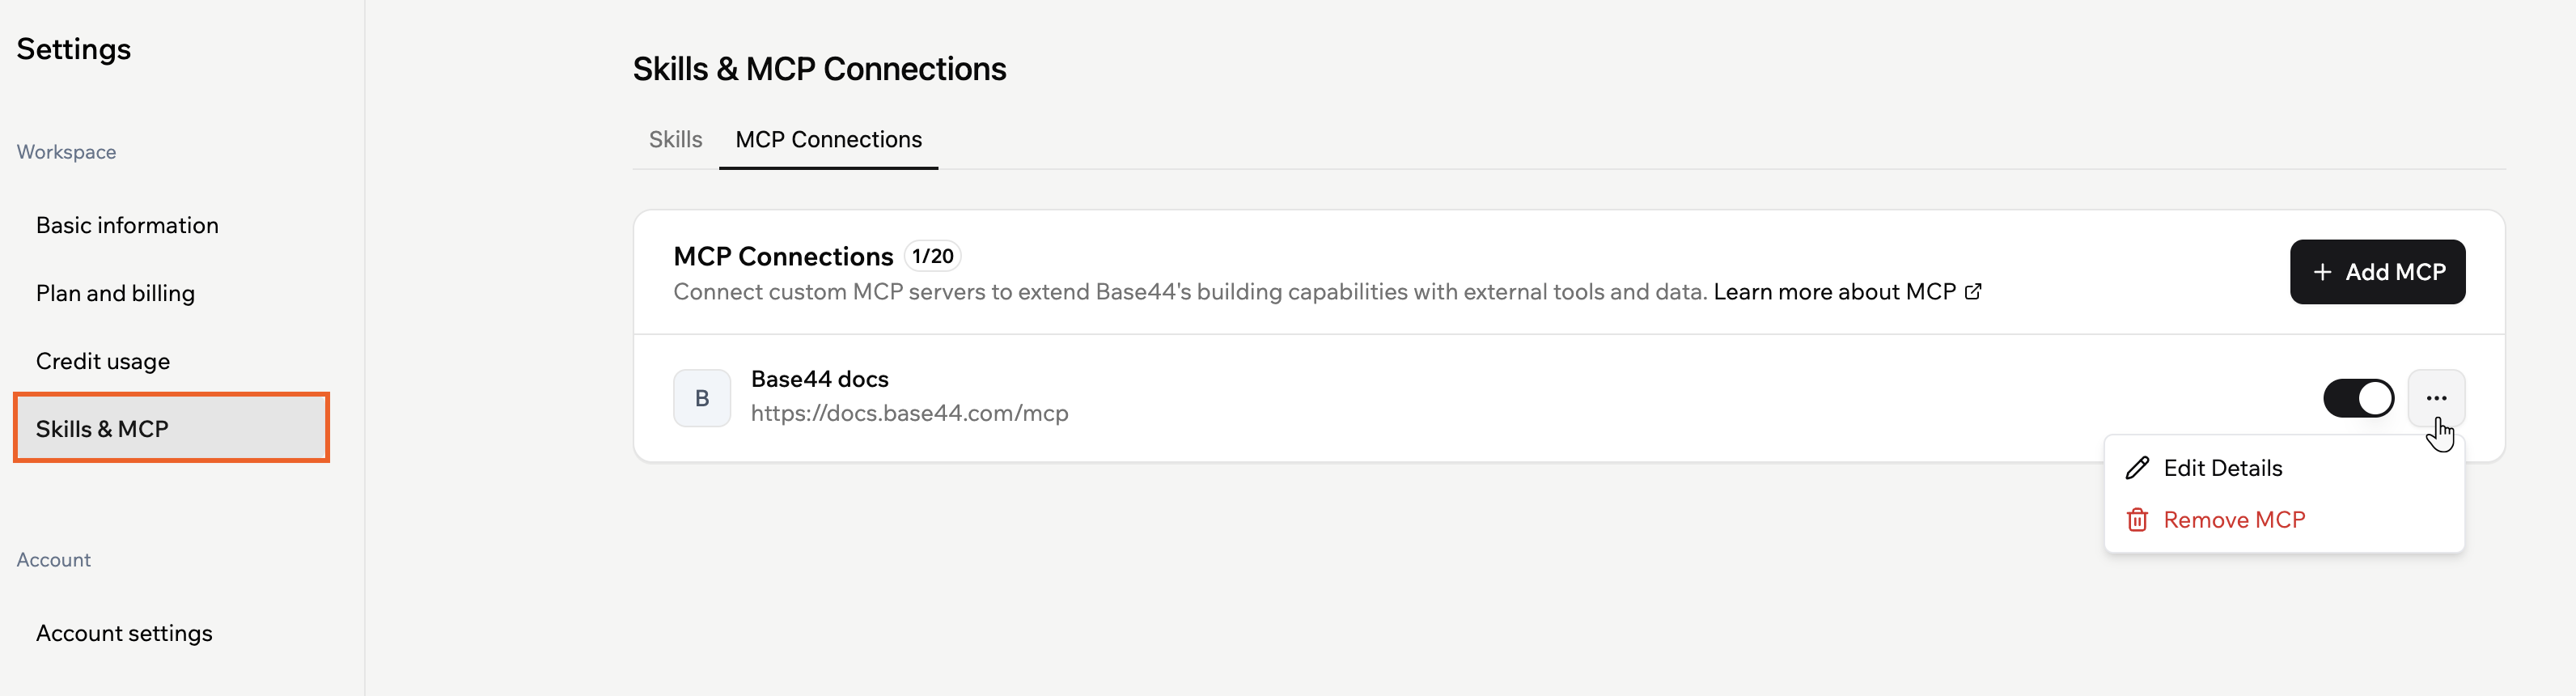The image size is (2576, 696).
Task: Click the trash icon beside Remove MCP
Action: click(x=2138, y=519)
